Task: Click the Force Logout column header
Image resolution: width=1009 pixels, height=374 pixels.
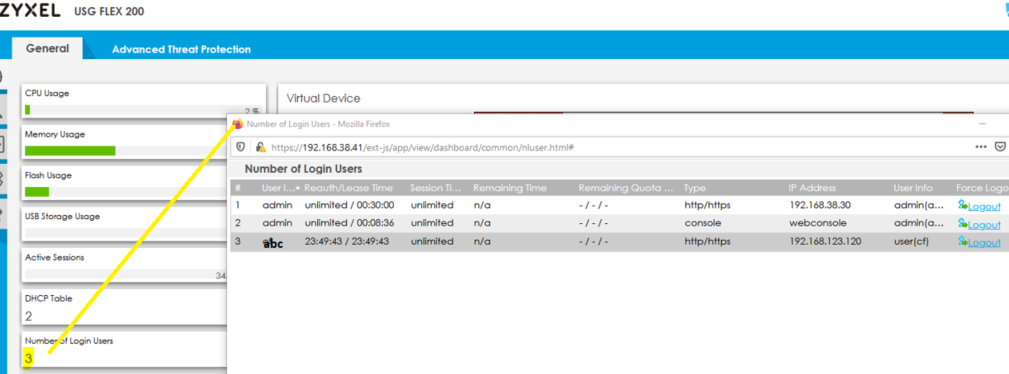Action: (981, 188)
